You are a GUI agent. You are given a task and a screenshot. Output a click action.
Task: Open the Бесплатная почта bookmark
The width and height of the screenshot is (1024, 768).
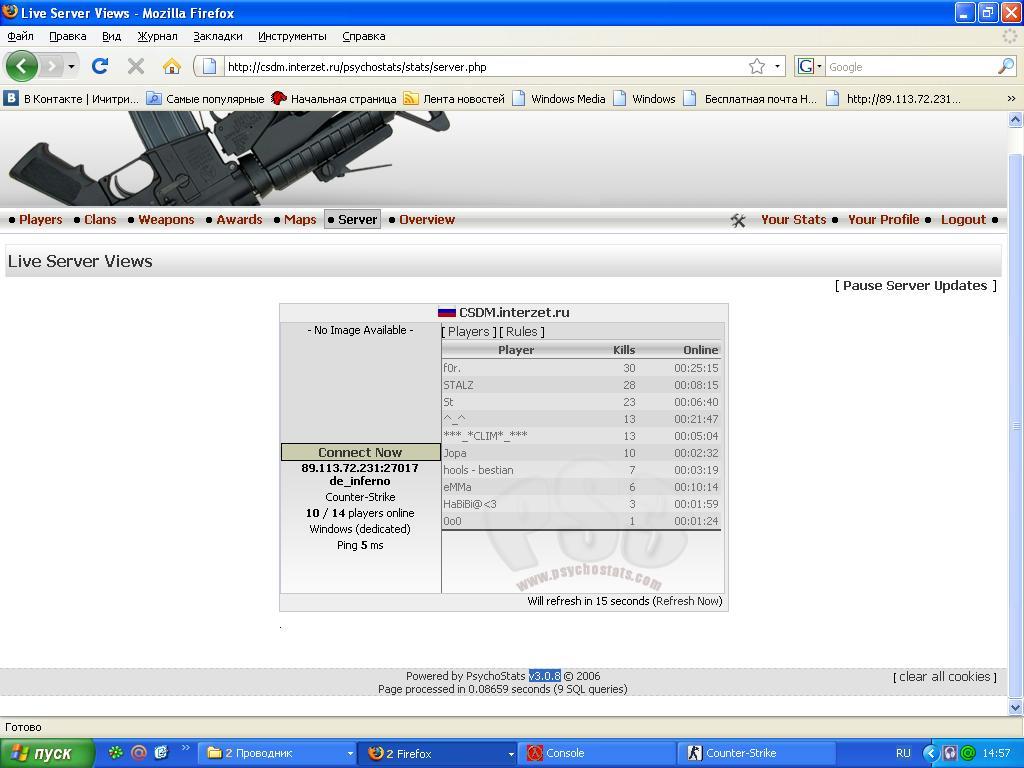(x=750, y=99)
